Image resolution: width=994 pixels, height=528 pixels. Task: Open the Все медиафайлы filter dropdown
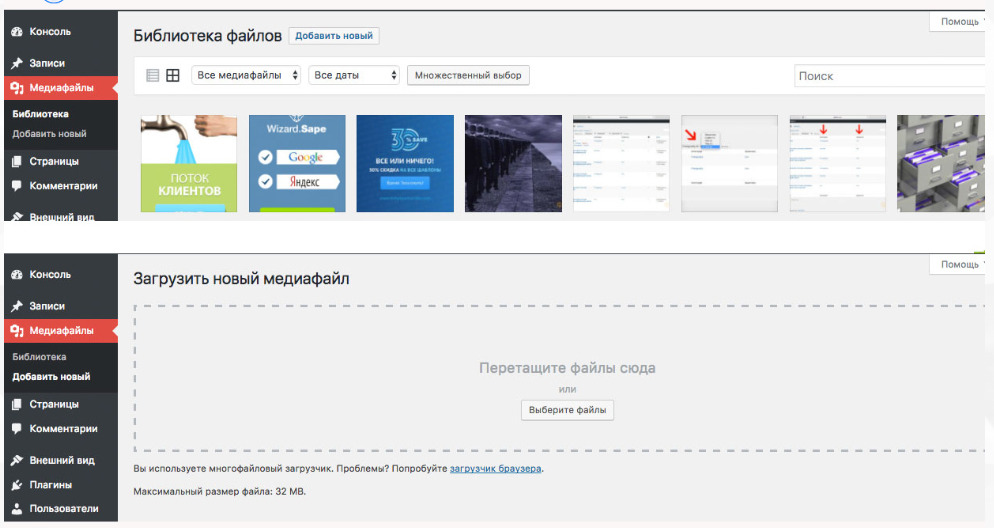click(x=246, y=75)
